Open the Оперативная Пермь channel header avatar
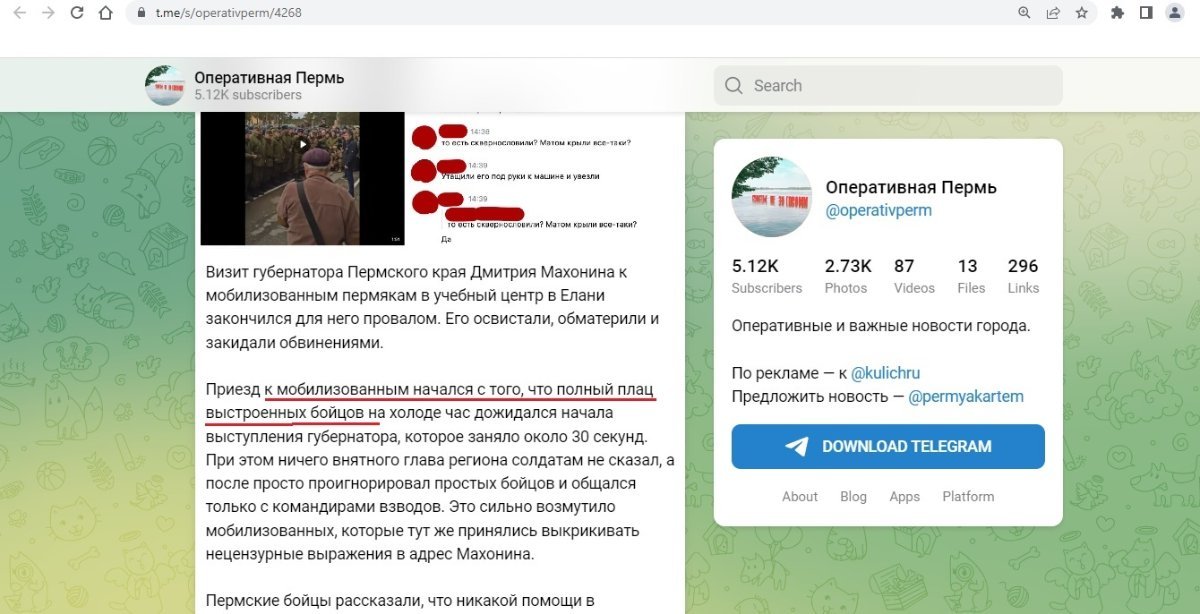The image size is (1200, 614). pos(165,85)
